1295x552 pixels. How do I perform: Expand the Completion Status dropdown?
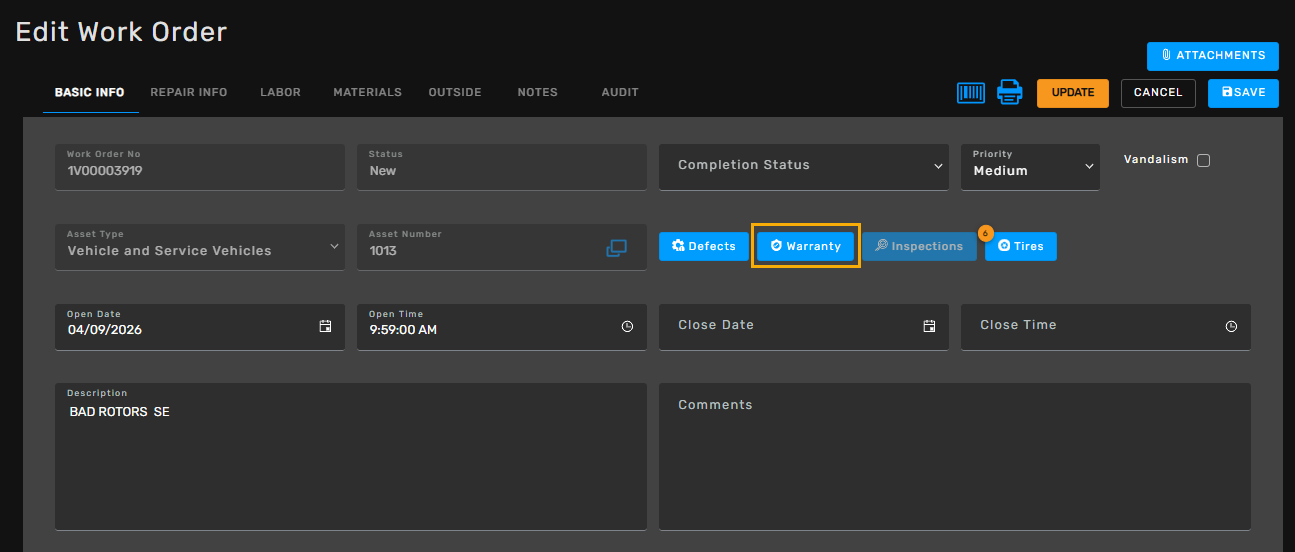click(x=804, y=166)
